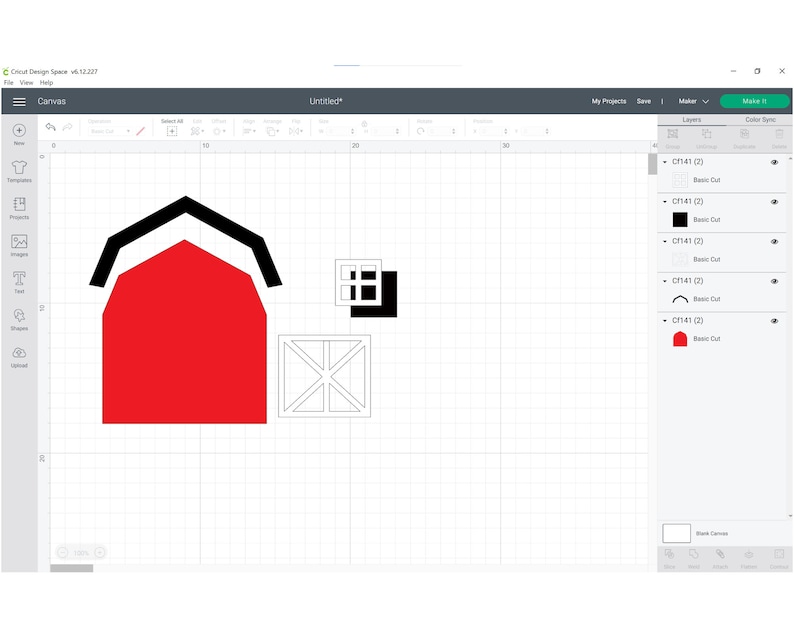The height and width of the screenshot is (638, 794).
Task: Click the Rotate icon in toolbar
Action: (x=420, y=131)
